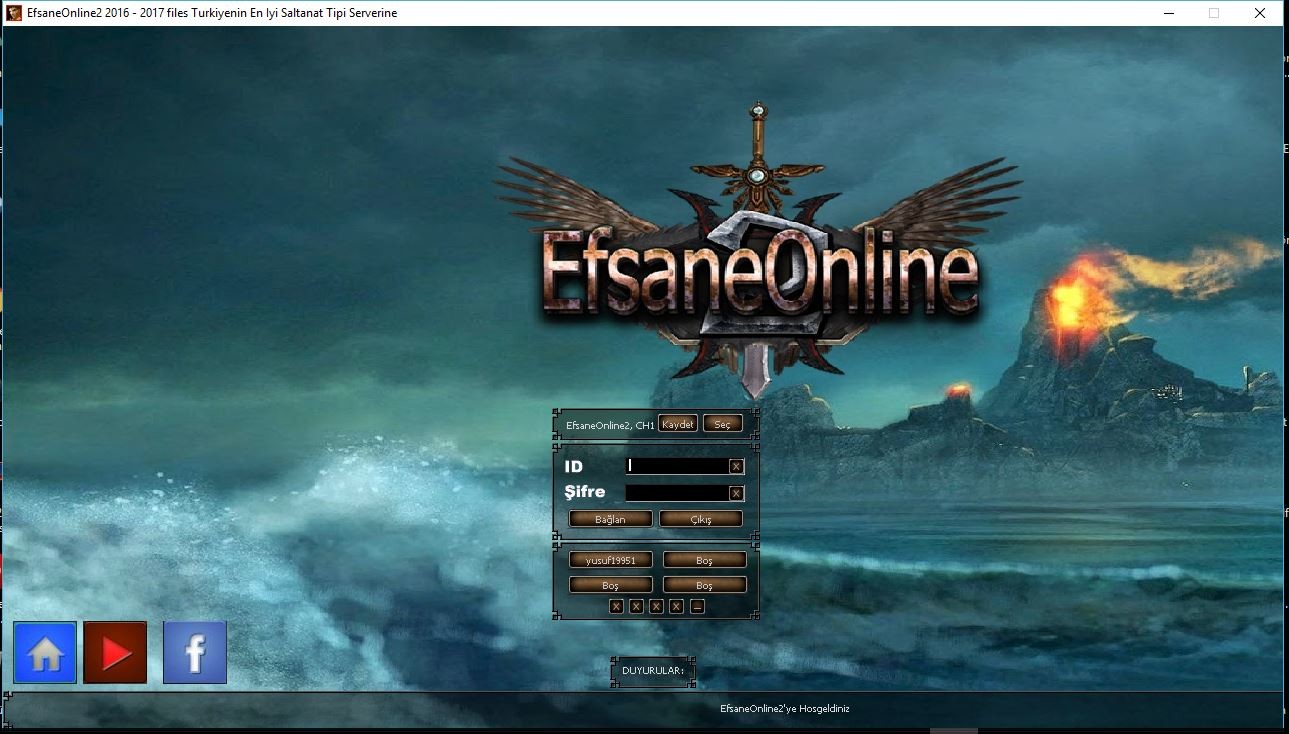Open the Facebook page icon

point(195,653)
